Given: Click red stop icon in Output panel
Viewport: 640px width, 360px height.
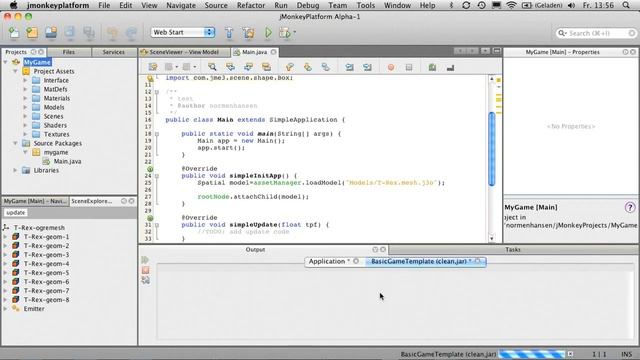Looking at the screenshot, I should pos(145,270).
